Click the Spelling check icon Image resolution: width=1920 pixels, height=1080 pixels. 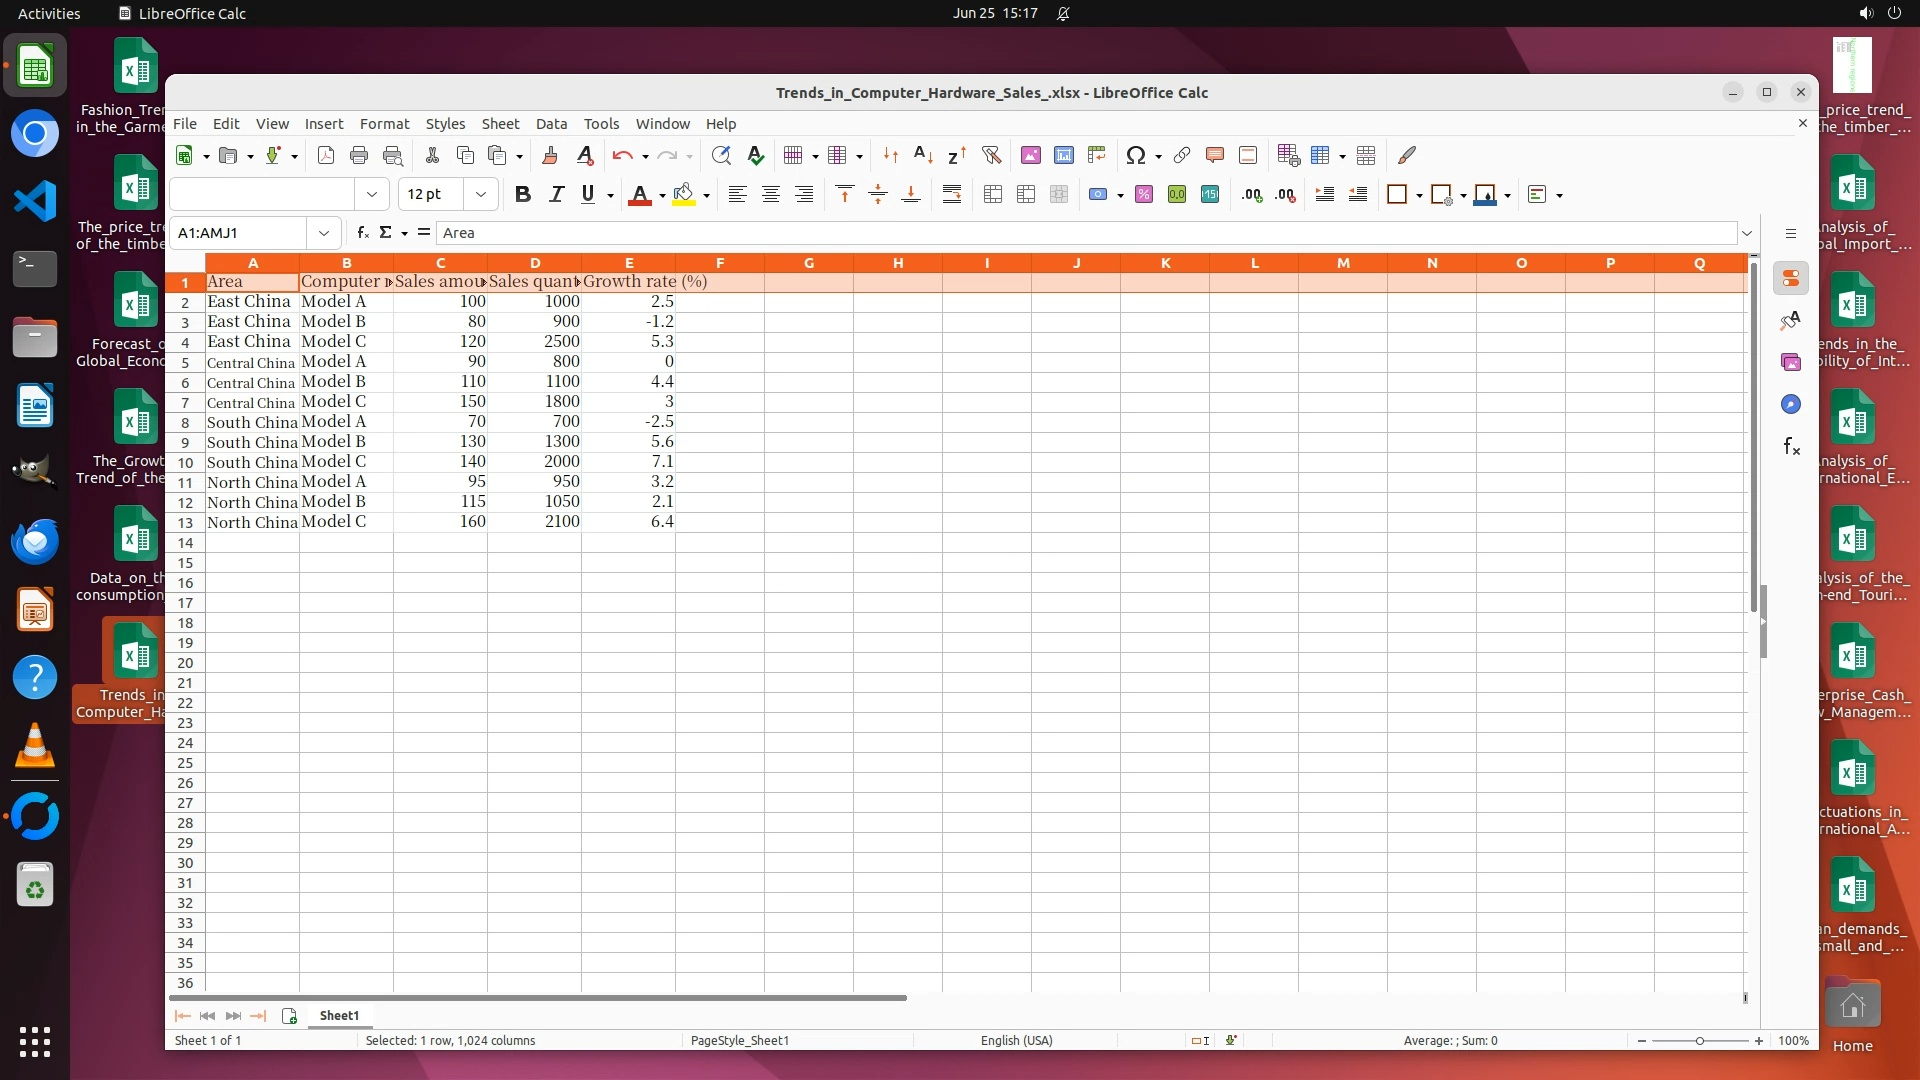point(756,155)
